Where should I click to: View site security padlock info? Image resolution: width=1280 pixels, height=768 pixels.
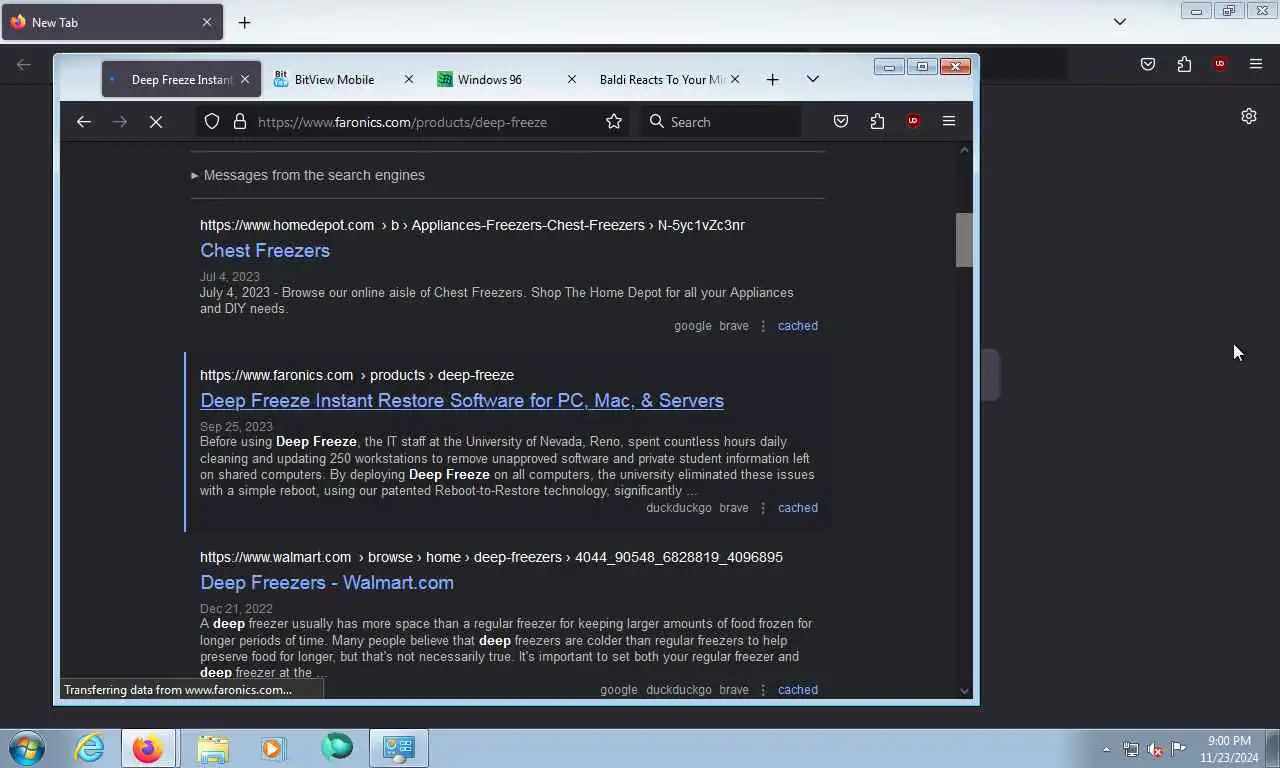click(240, 122)
